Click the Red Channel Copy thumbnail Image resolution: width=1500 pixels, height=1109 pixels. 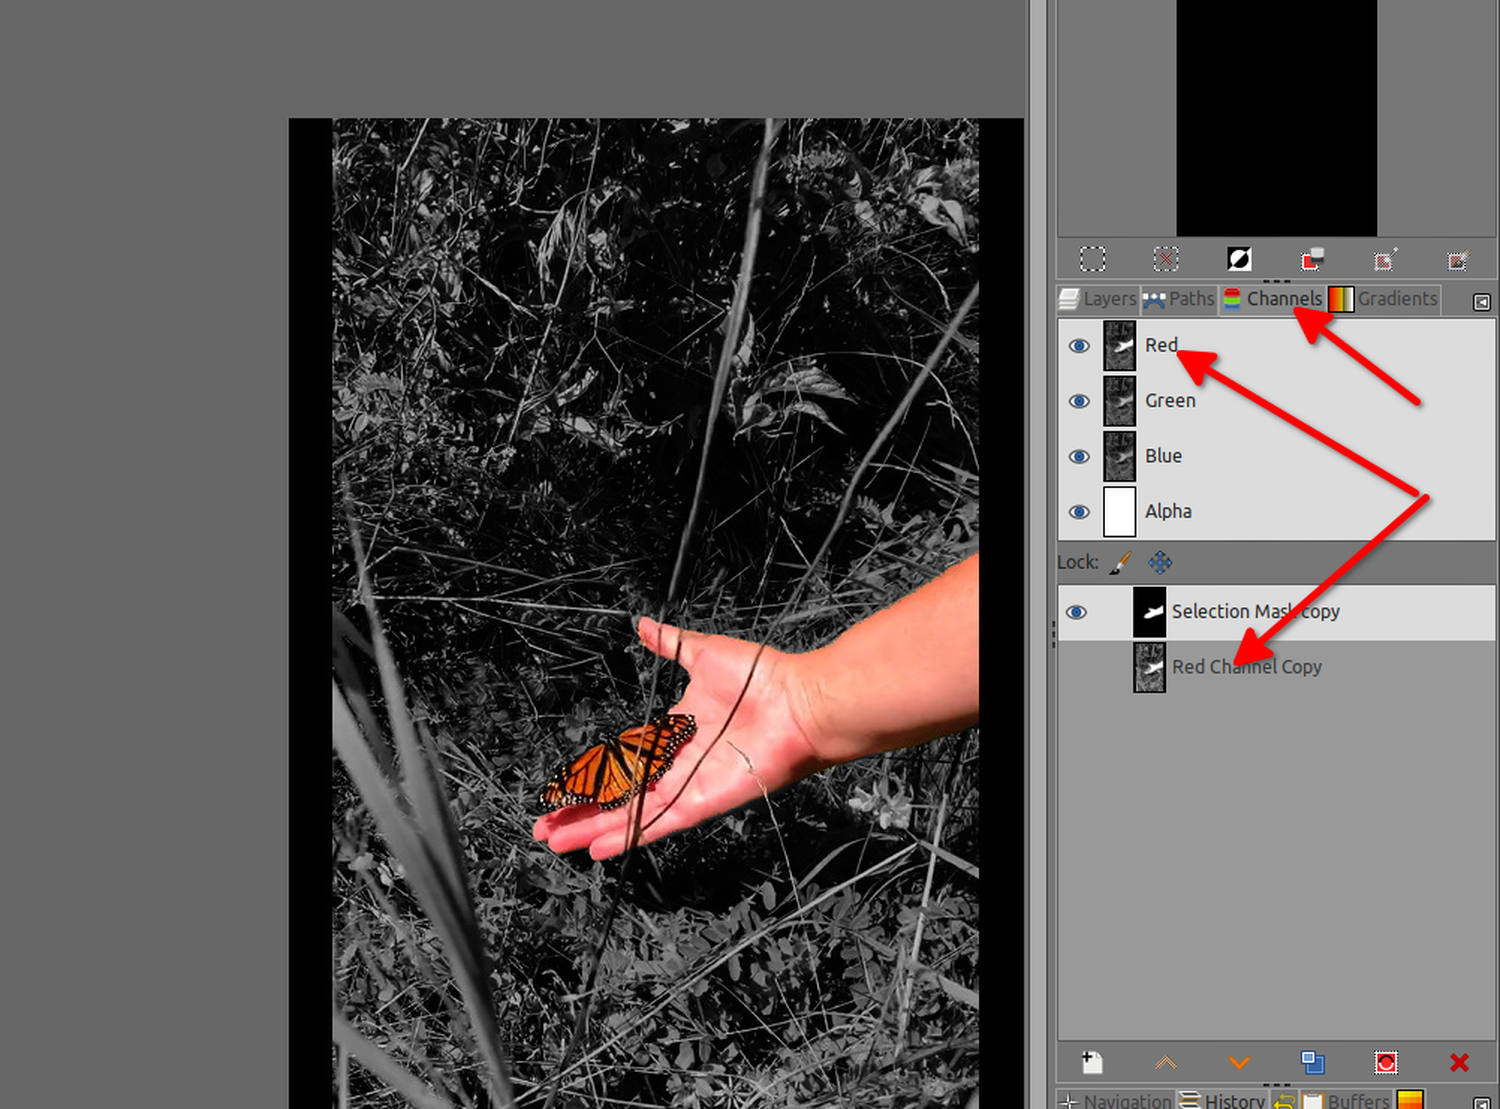pyautogui.click(x=1149, y=667)
